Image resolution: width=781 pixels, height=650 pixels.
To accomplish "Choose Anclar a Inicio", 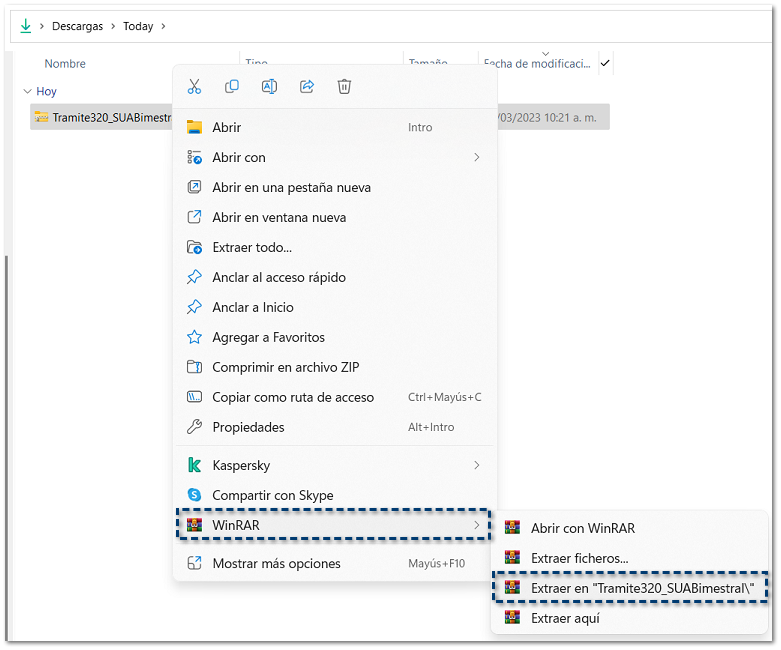I will 335,307.
